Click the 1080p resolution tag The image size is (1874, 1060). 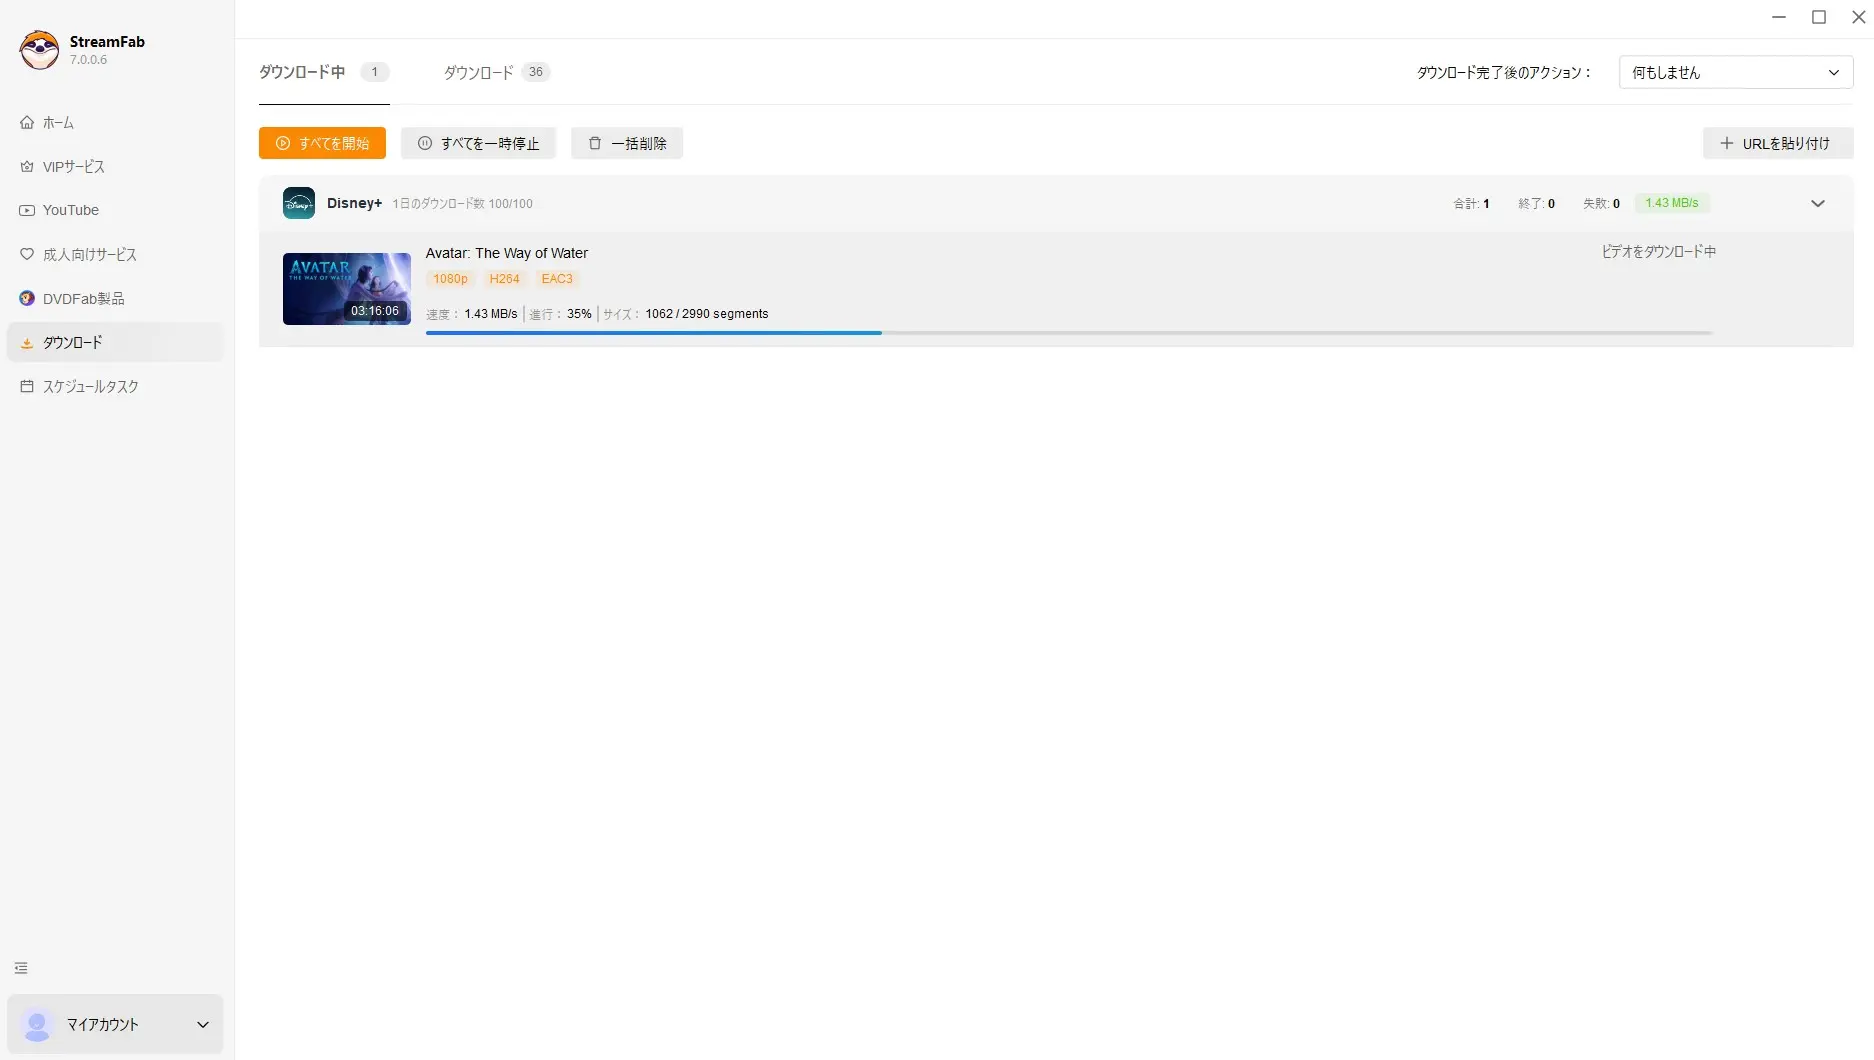pyautogui.click(x=450, y=279)
